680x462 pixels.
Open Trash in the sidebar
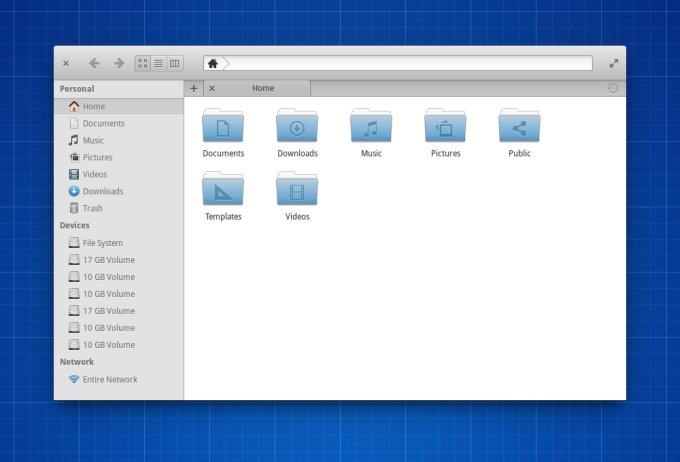click(92, 208)
